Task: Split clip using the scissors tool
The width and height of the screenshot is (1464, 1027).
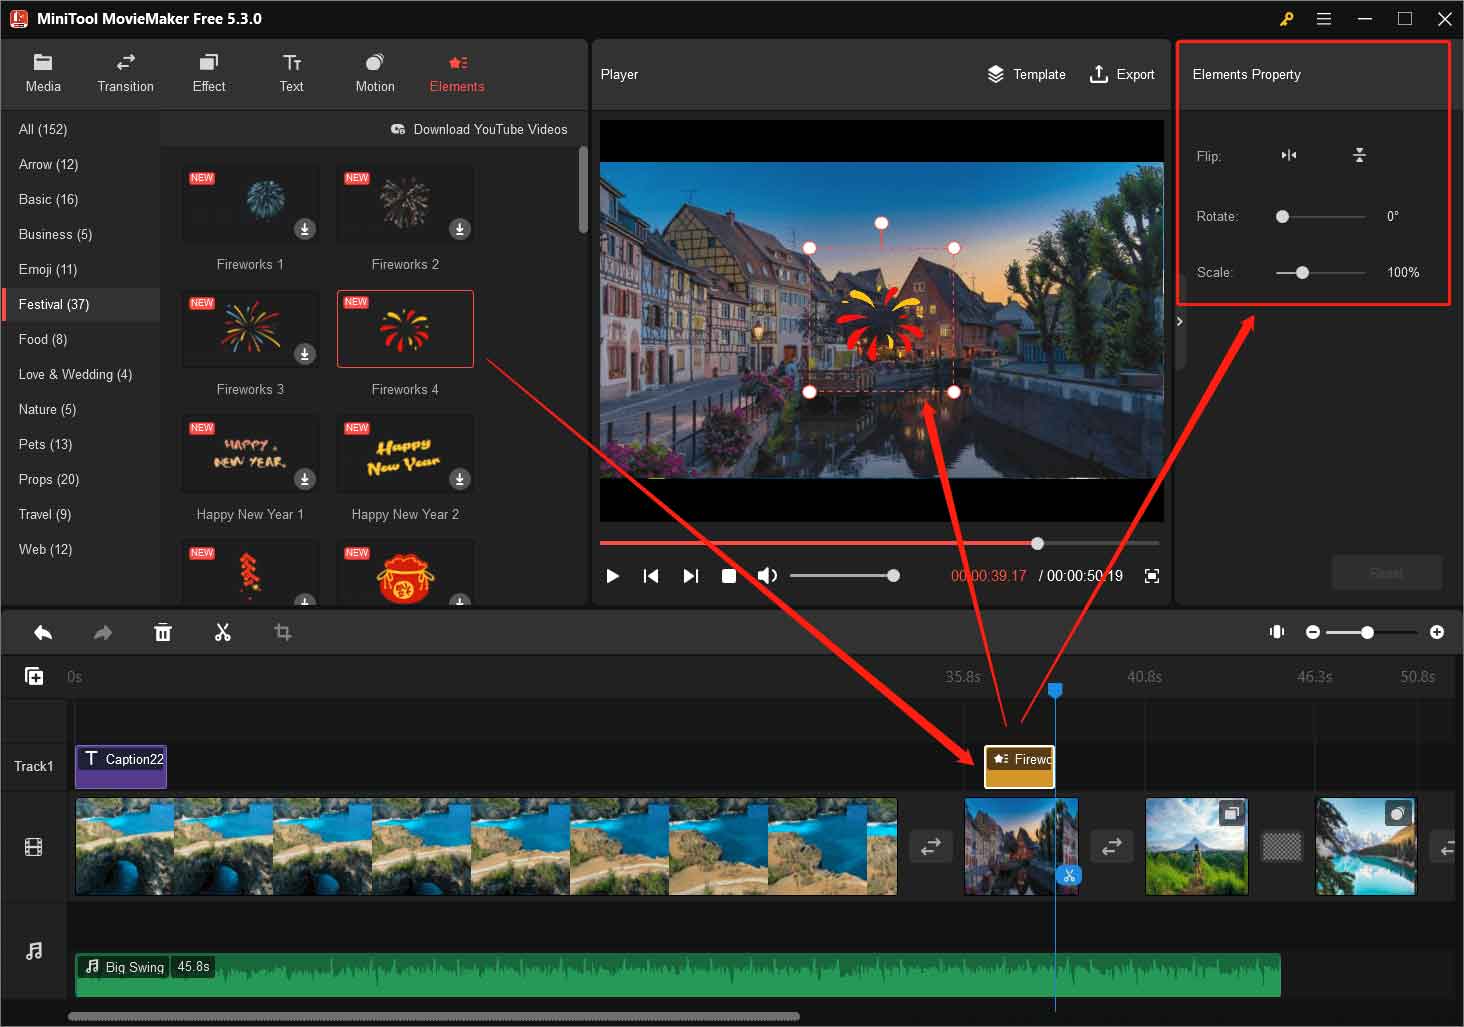Action: (x=223, y=632)
